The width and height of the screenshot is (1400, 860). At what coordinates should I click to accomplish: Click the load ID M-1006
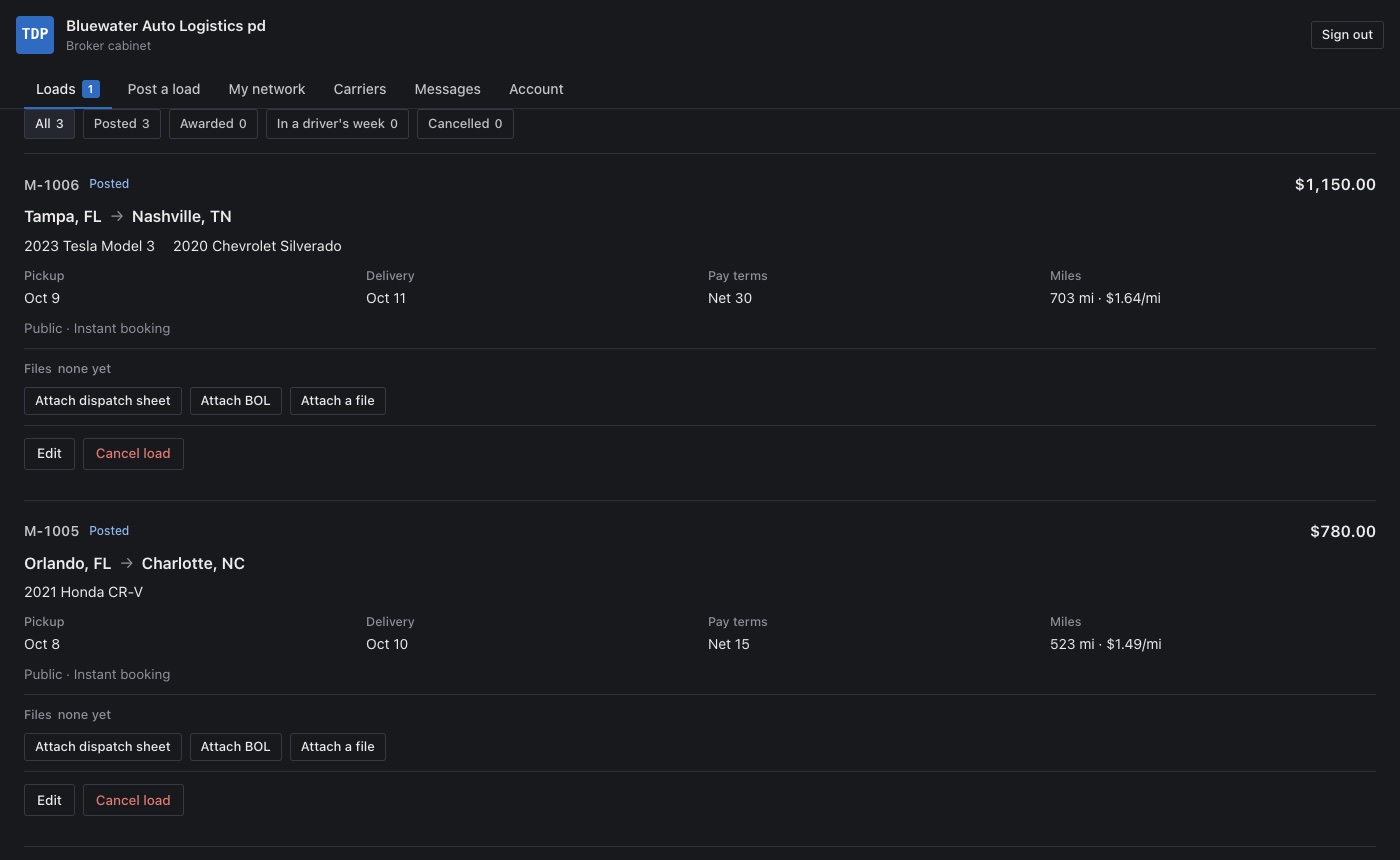tap(51, 185)
